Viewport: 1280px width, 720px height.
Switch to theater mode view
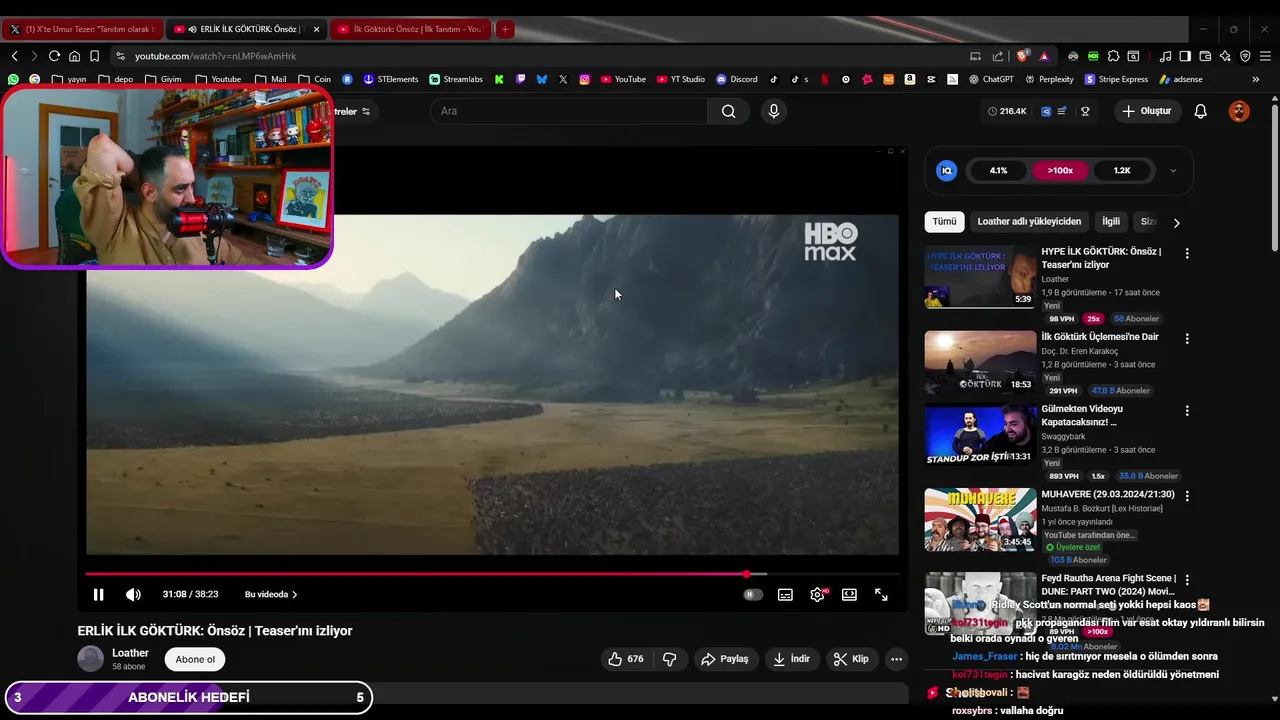[x=849, y=594]
